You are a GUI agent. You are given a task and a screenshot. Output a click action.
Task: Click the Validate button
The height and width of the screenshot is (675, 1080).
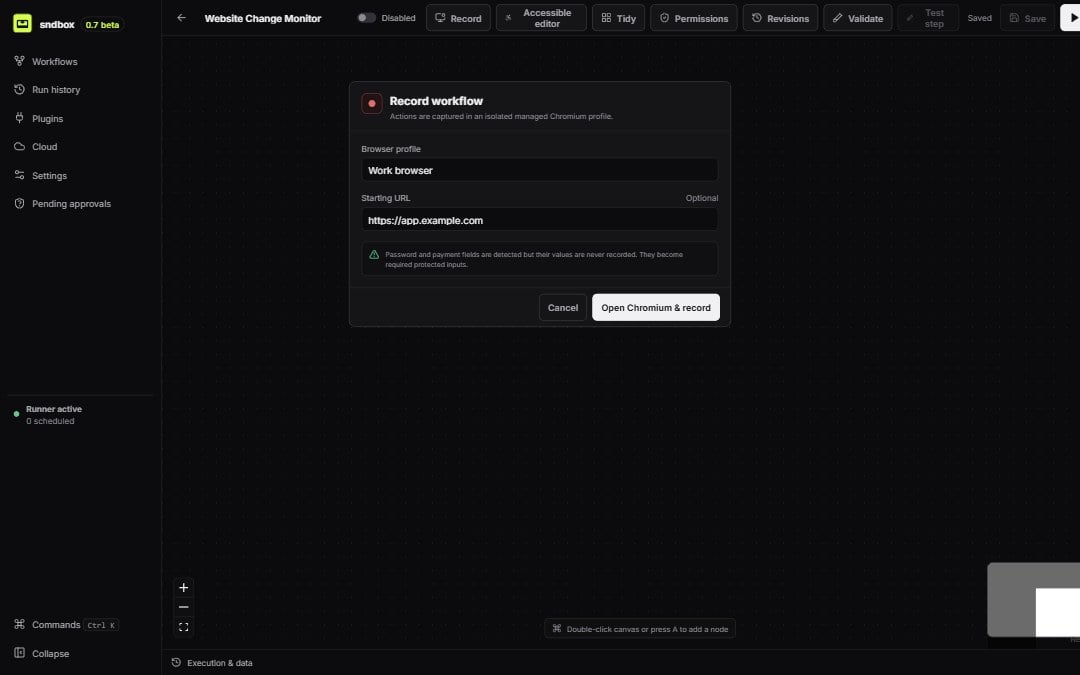(858, 18)
